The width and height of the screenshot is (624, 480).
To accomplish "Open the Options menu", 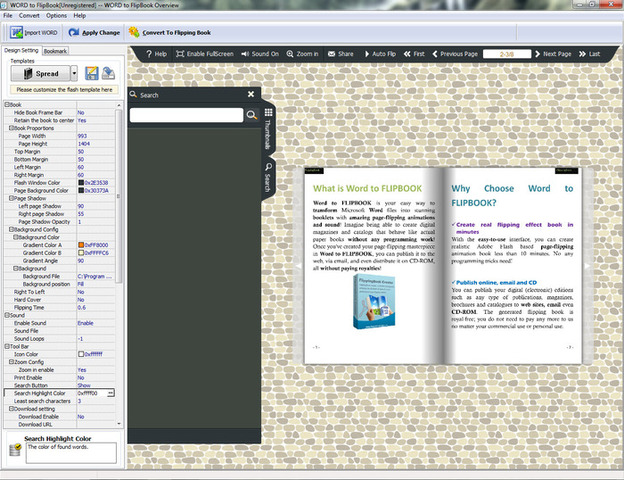I will 56,16.
